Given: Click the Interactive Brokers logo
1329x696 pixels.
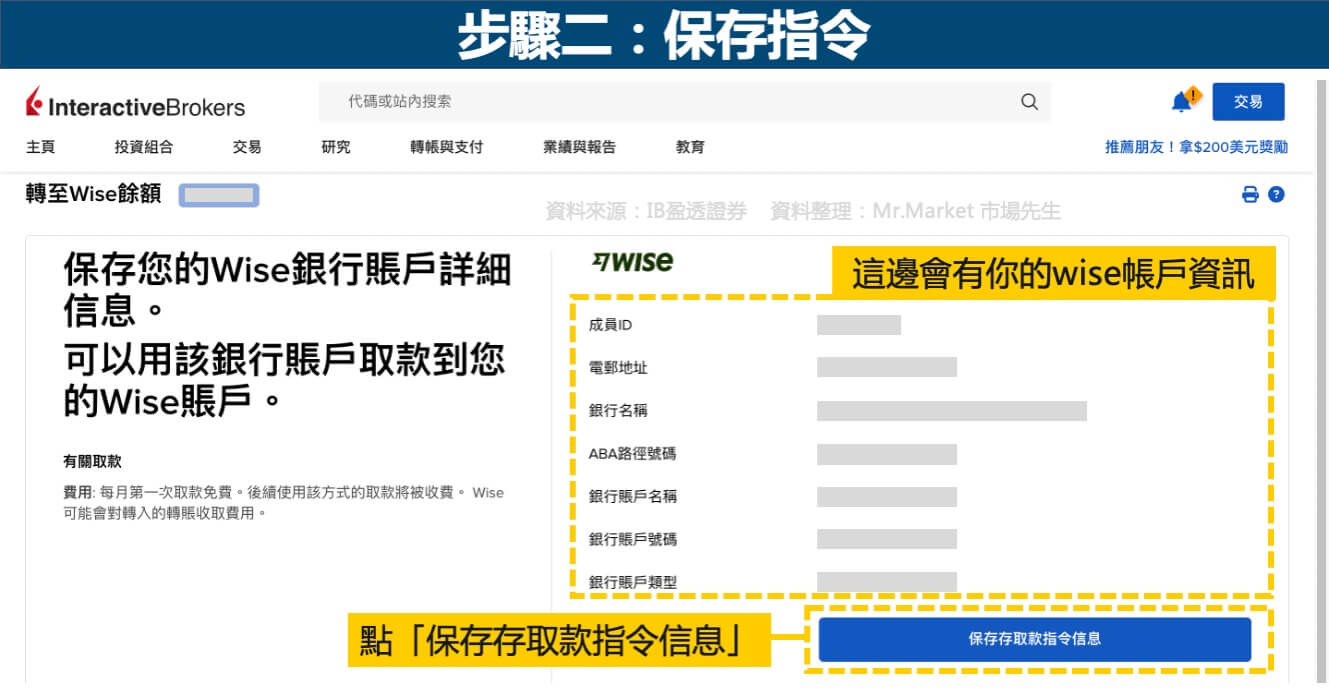Looking at the screenshot, I should (x=135, y=103).
